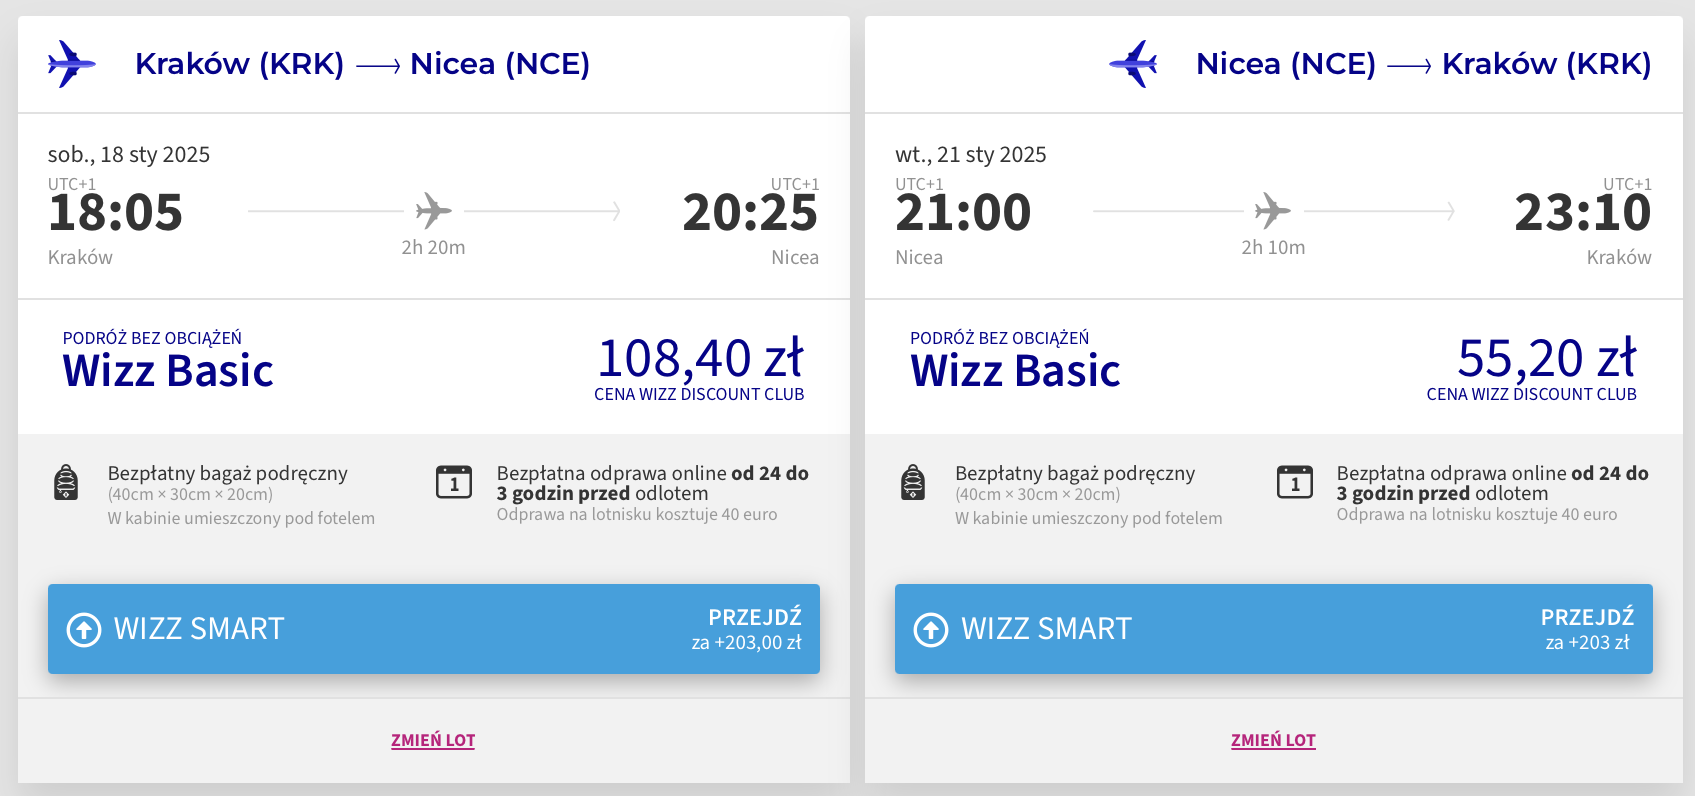Image resolution: width=1695 pixels, height=796 pixels.
Task: Click the up-arrow circle icon on the return WIZZ SMART
Action: point(931,629)
